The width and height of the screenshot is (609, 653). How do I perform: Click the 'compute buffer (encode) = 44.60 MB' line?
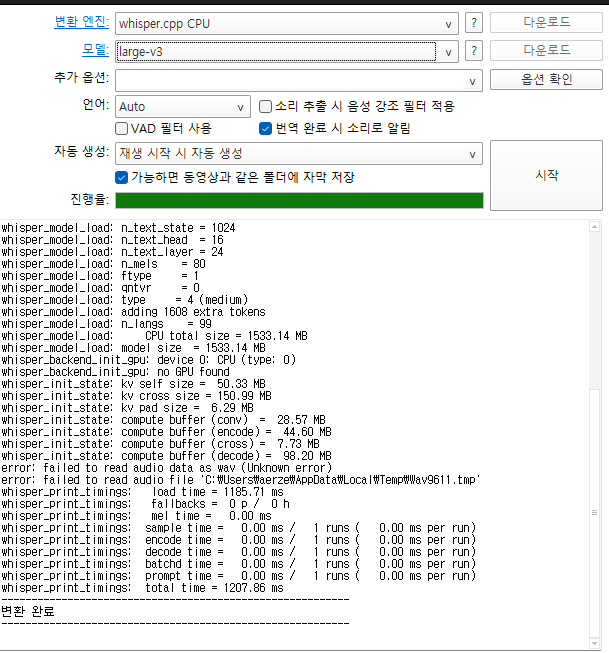(x=167, y=432)
